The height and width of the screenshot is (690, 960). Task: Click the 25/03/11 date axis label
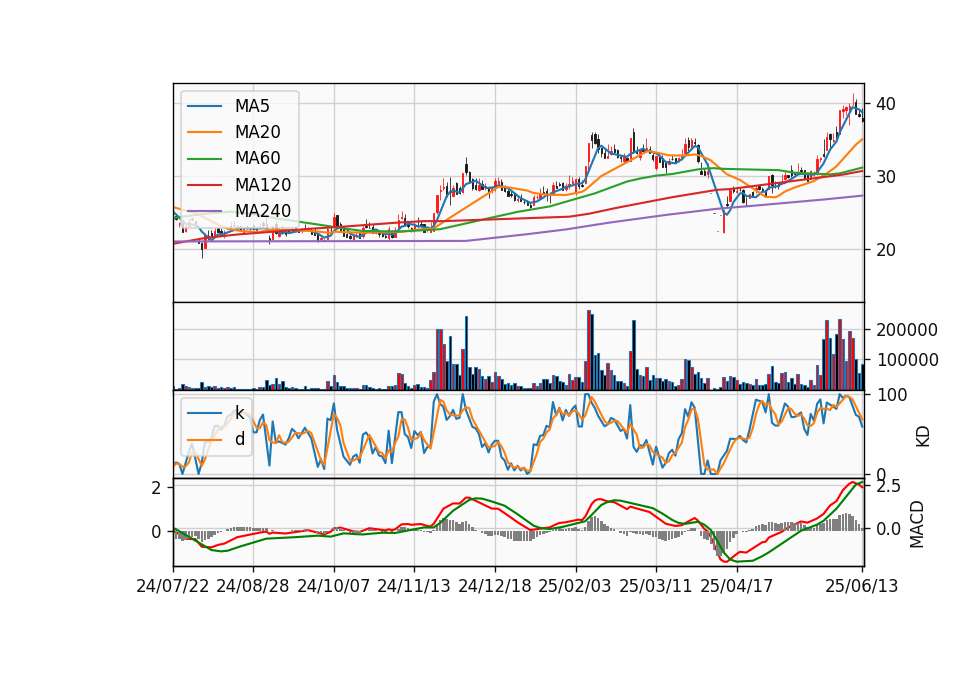[x=656, y=586]
